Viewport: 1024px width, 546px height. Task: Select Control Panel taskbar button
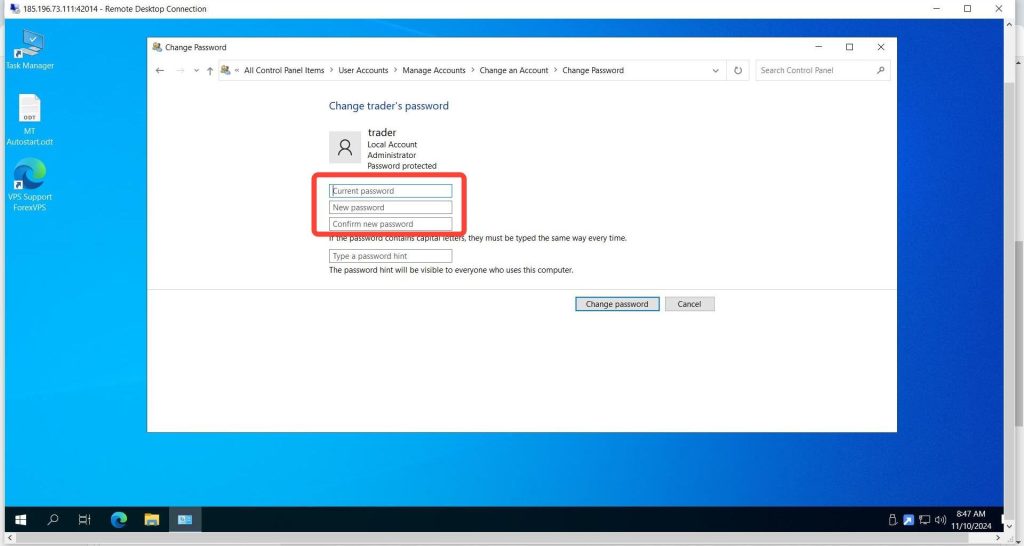pos(185,520)
